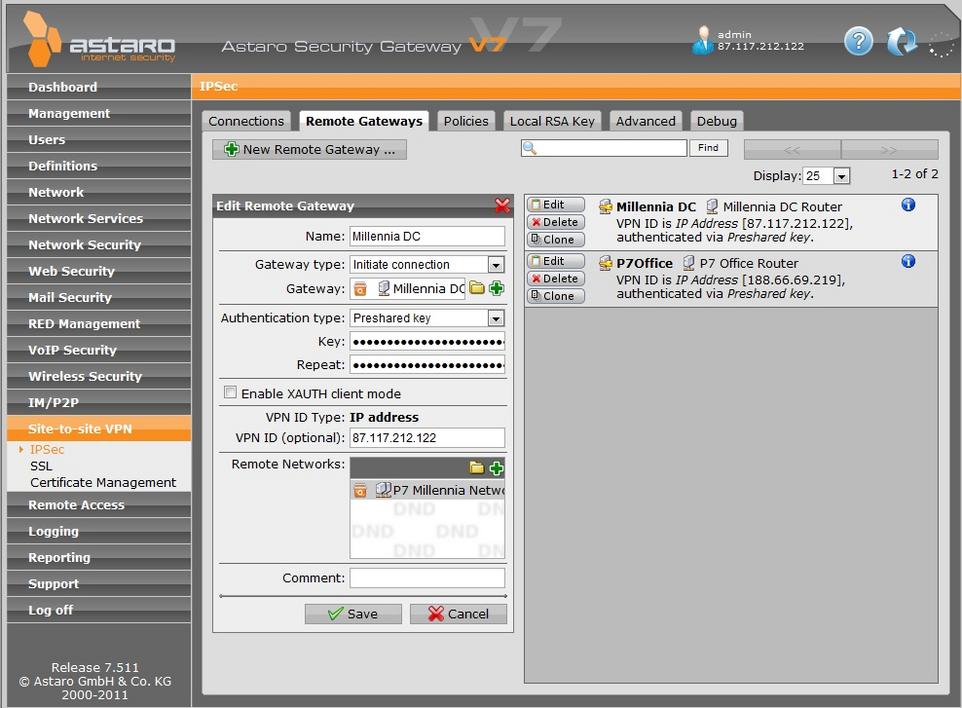Screen dimensions: 962x708
Task: Open the Local RSA Key tab
Action: (552, 121)
